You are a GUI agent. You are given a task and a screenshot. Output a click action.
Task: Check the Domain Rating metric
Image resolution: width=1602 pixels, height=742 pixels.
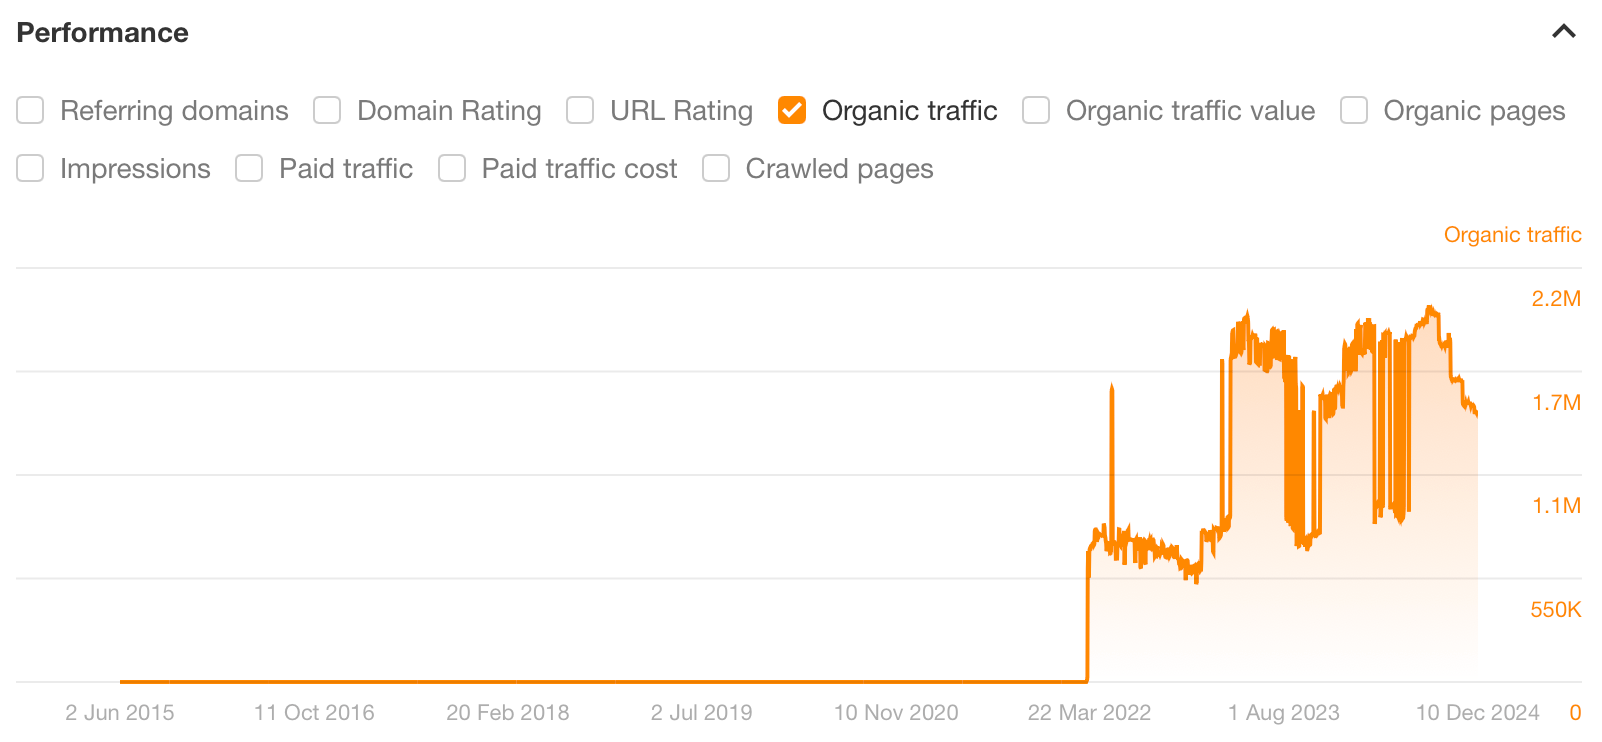(327, 110)
